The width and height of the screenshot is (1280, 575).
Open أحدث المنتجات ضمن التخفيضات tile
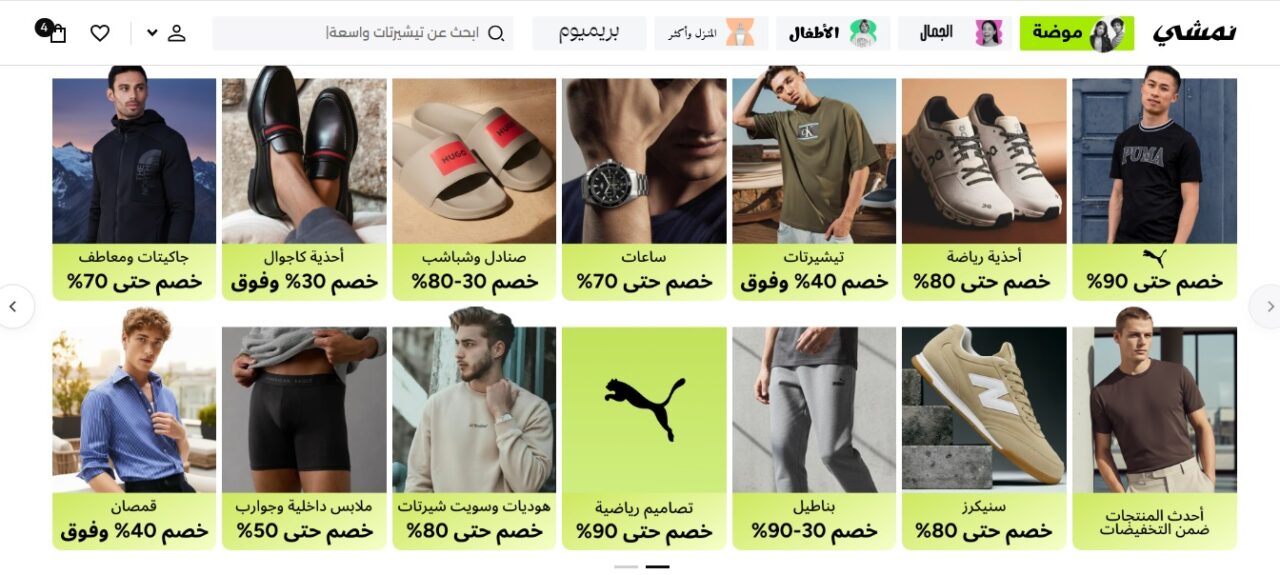[x=1154, y=438]
